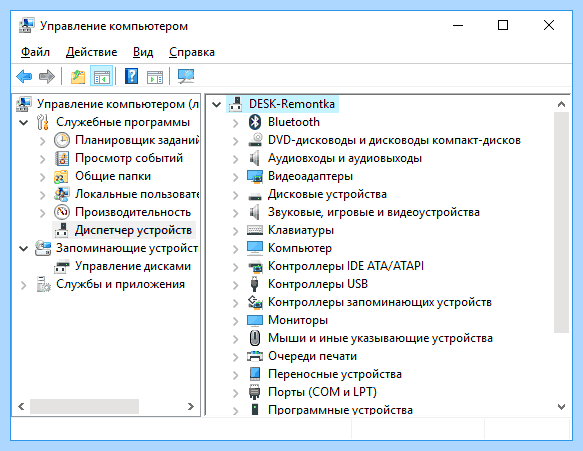Select Мыши и иные указывающие устройства text

pos(380,338)
